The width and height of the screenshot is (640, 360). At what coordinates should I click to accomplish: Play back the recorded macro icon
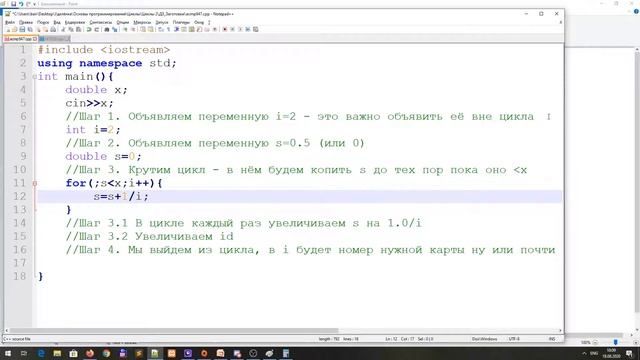240,29
